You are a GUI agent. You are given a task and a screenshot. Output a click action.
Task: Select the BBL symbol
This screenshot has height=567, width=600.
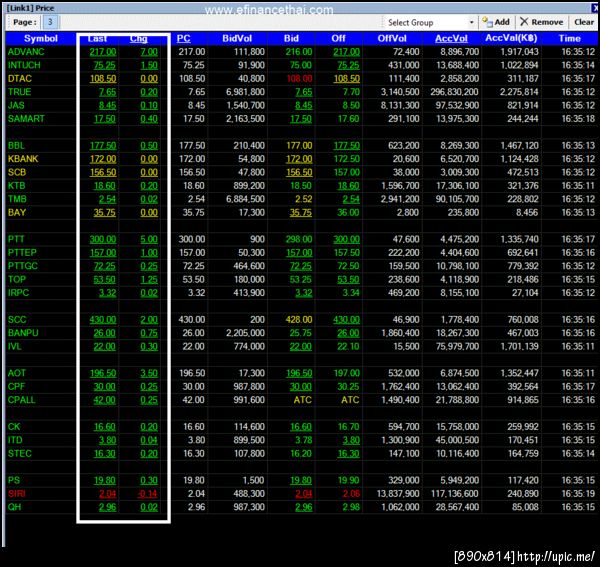(16, 145)
